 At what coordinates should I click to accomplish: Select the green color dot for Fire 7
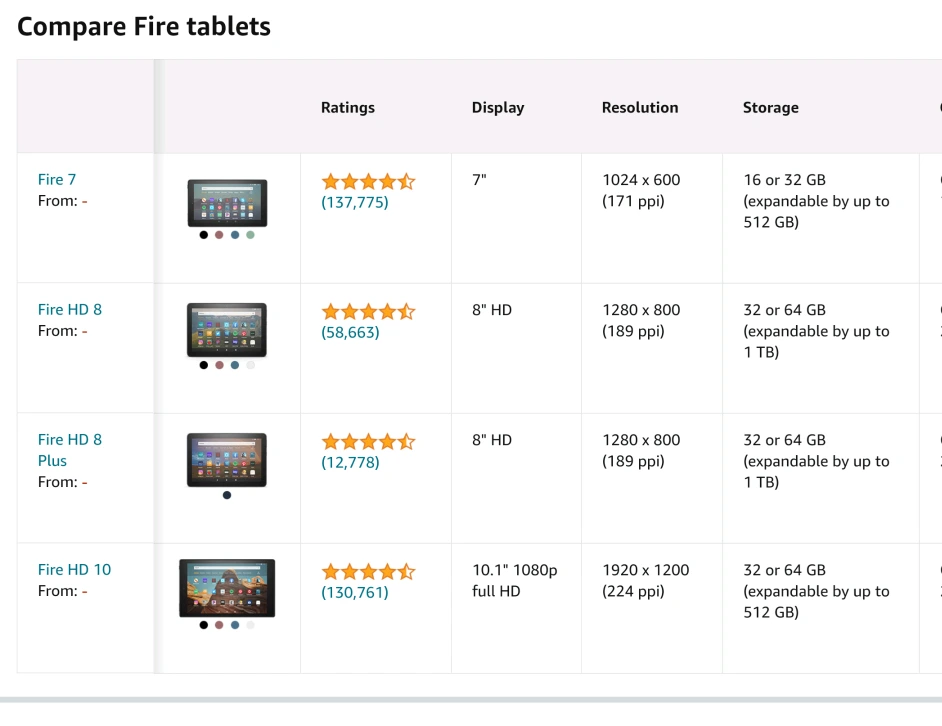tap(250, 235)
